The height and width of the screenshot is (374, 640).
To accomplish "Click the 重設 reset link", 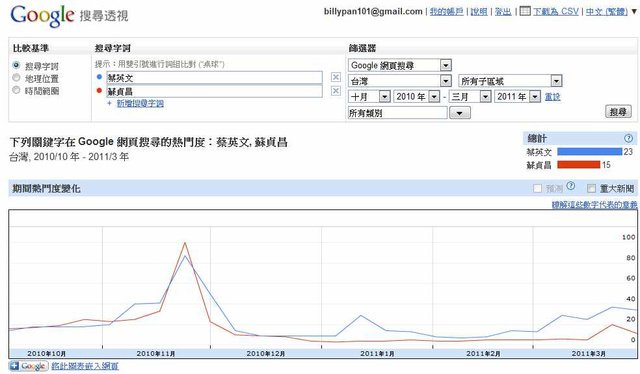I will [552, 97].
